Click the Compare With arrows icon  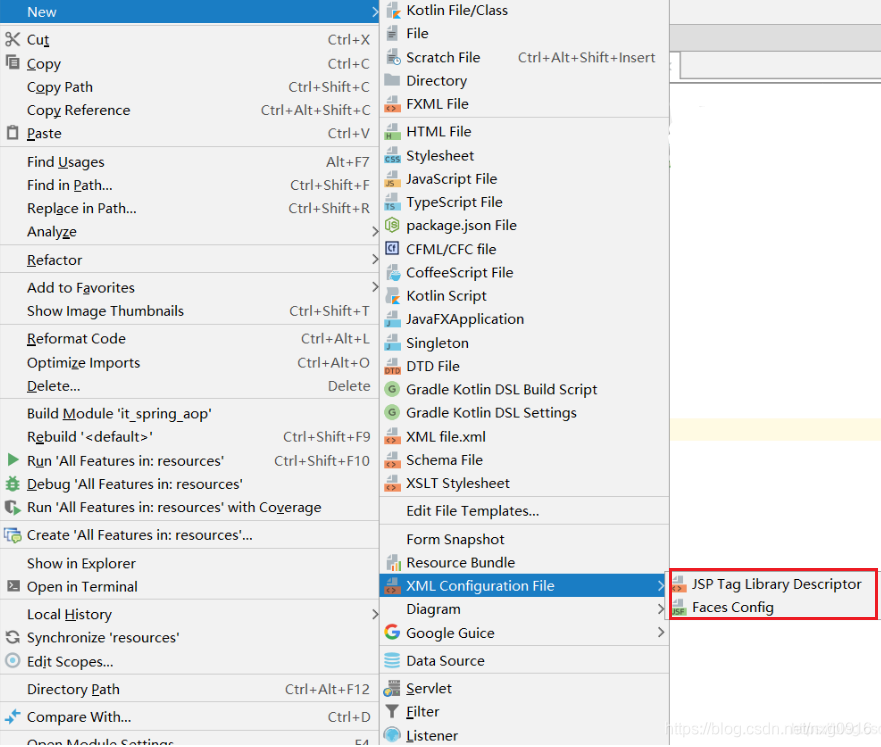[x=12, y=717]
